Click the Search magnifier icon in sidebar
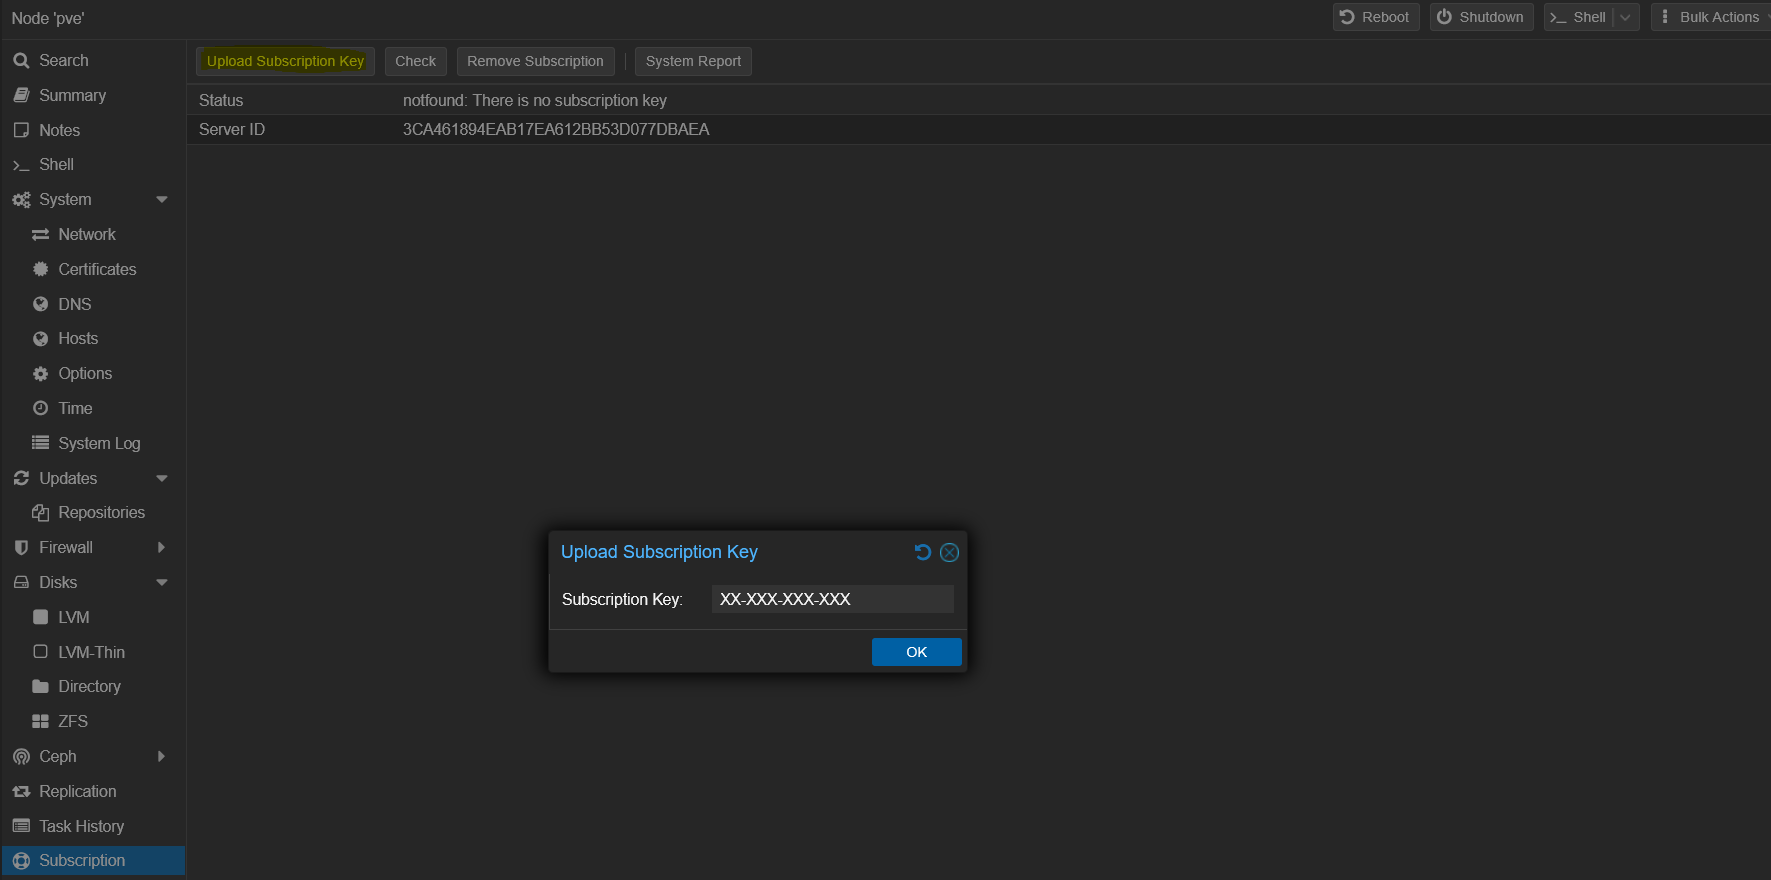 click(21, 61)
